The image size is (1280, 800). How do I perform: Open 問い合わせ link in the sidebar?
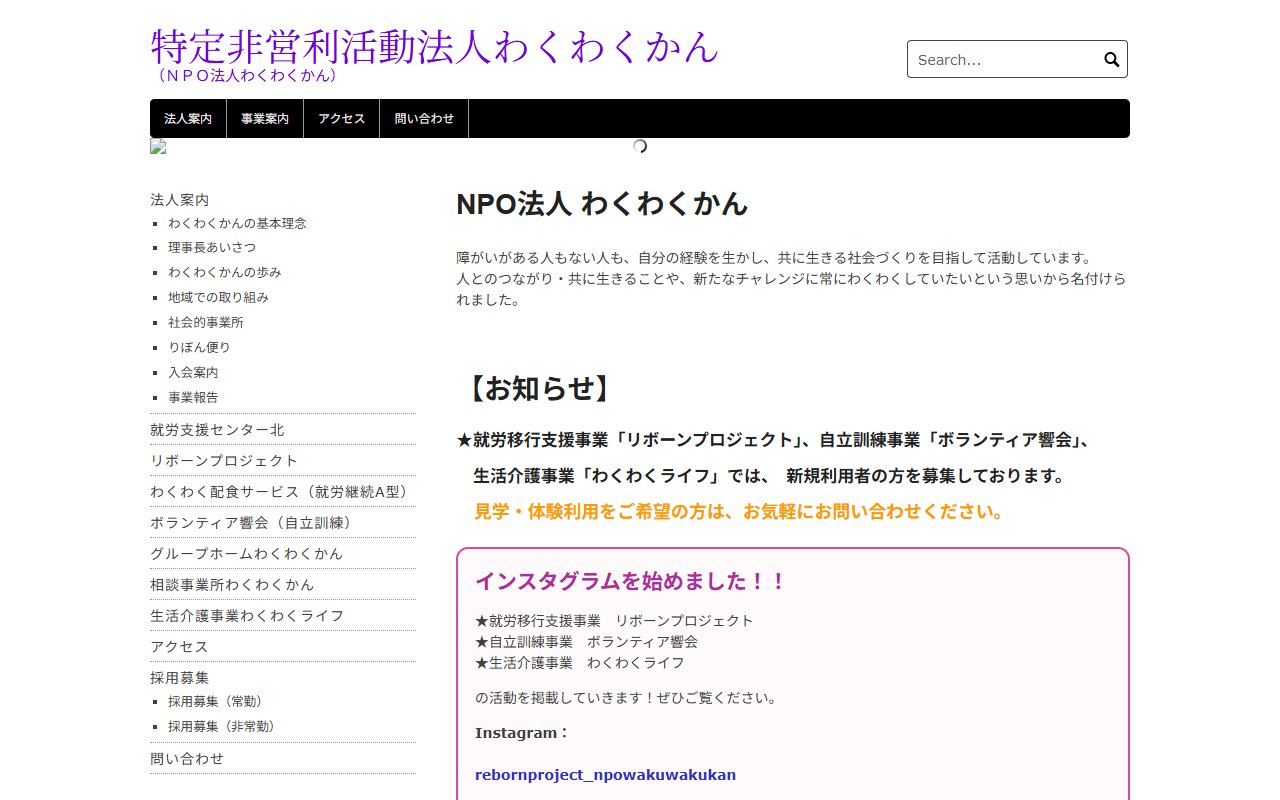pos(187,758)
